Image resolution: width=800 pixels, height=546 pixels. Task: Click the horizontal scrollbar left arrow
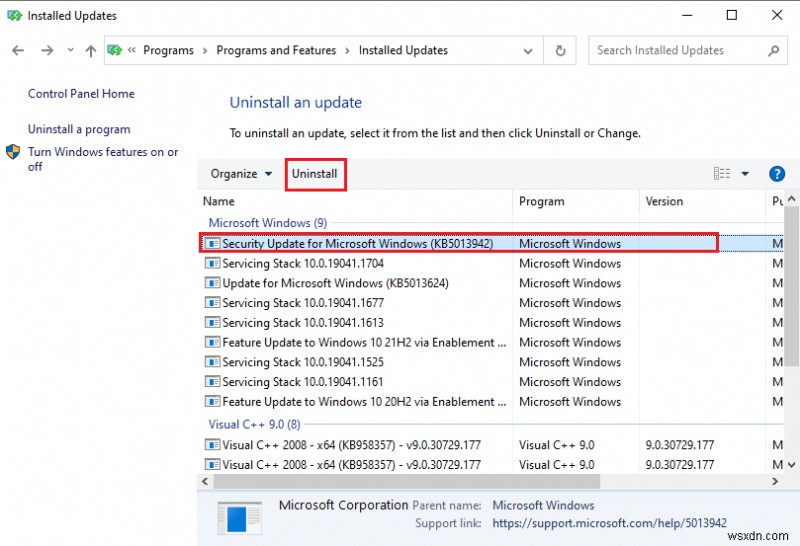tap(205, 481)
